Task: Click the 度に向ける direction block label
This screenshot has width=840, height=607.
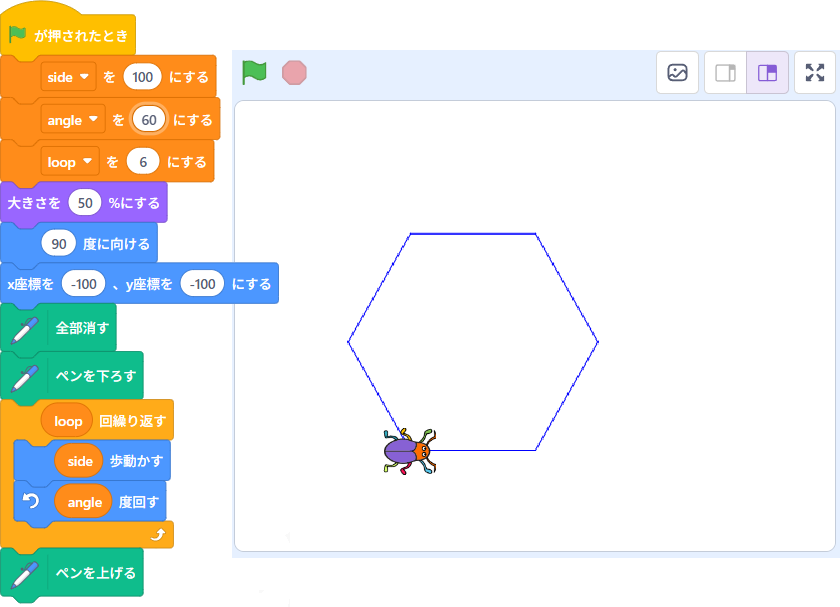Action: [x=116, y=244]
